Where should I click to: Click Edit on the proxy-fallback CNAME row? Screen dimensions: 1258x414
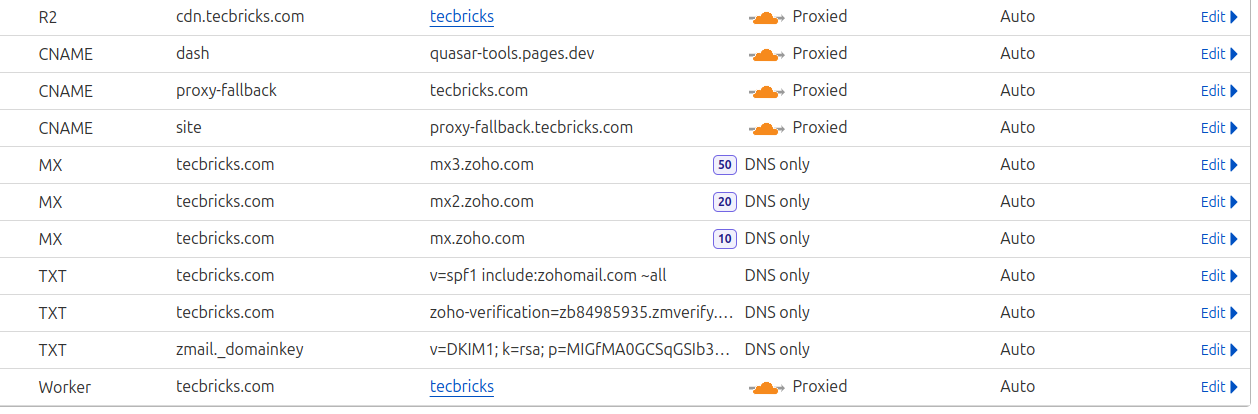pos(1218,91)
